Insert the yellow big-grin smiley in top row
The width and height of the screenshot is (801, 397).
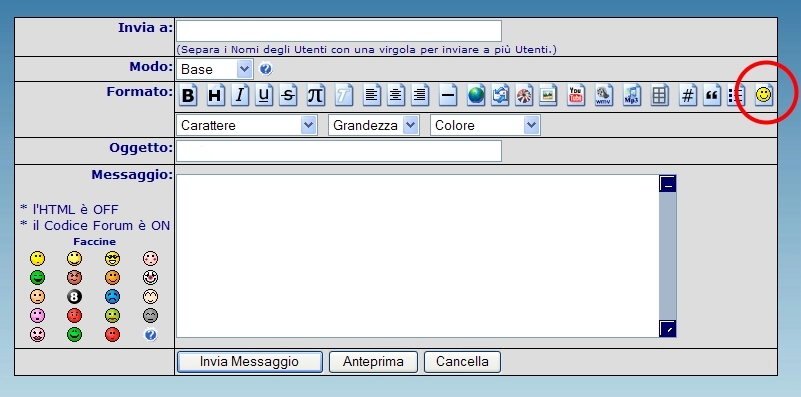75,259
